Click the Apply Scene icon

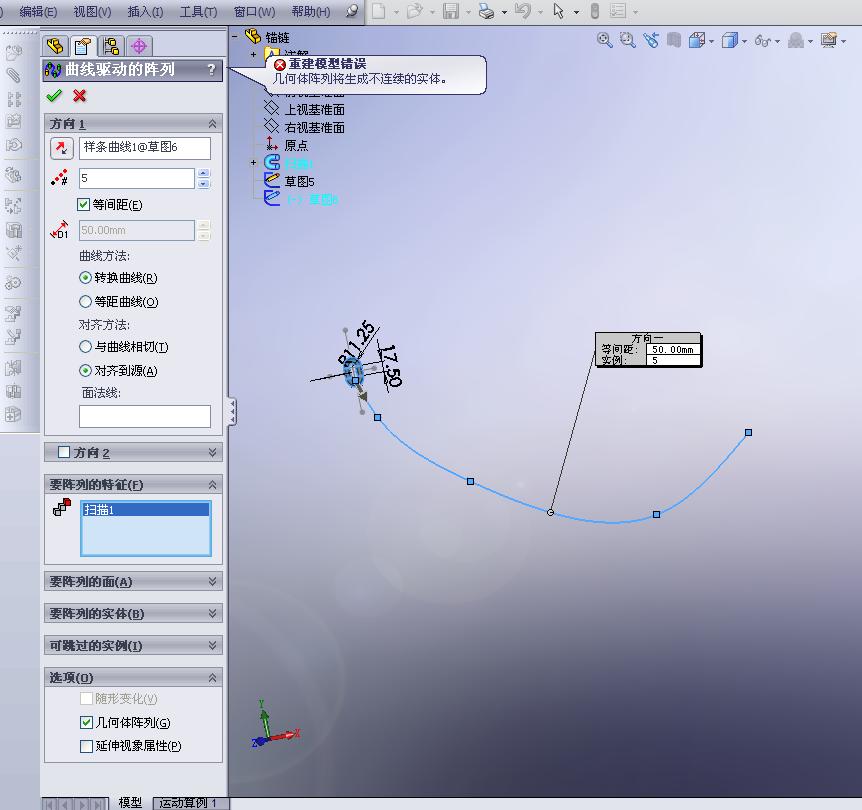(796, 40)
